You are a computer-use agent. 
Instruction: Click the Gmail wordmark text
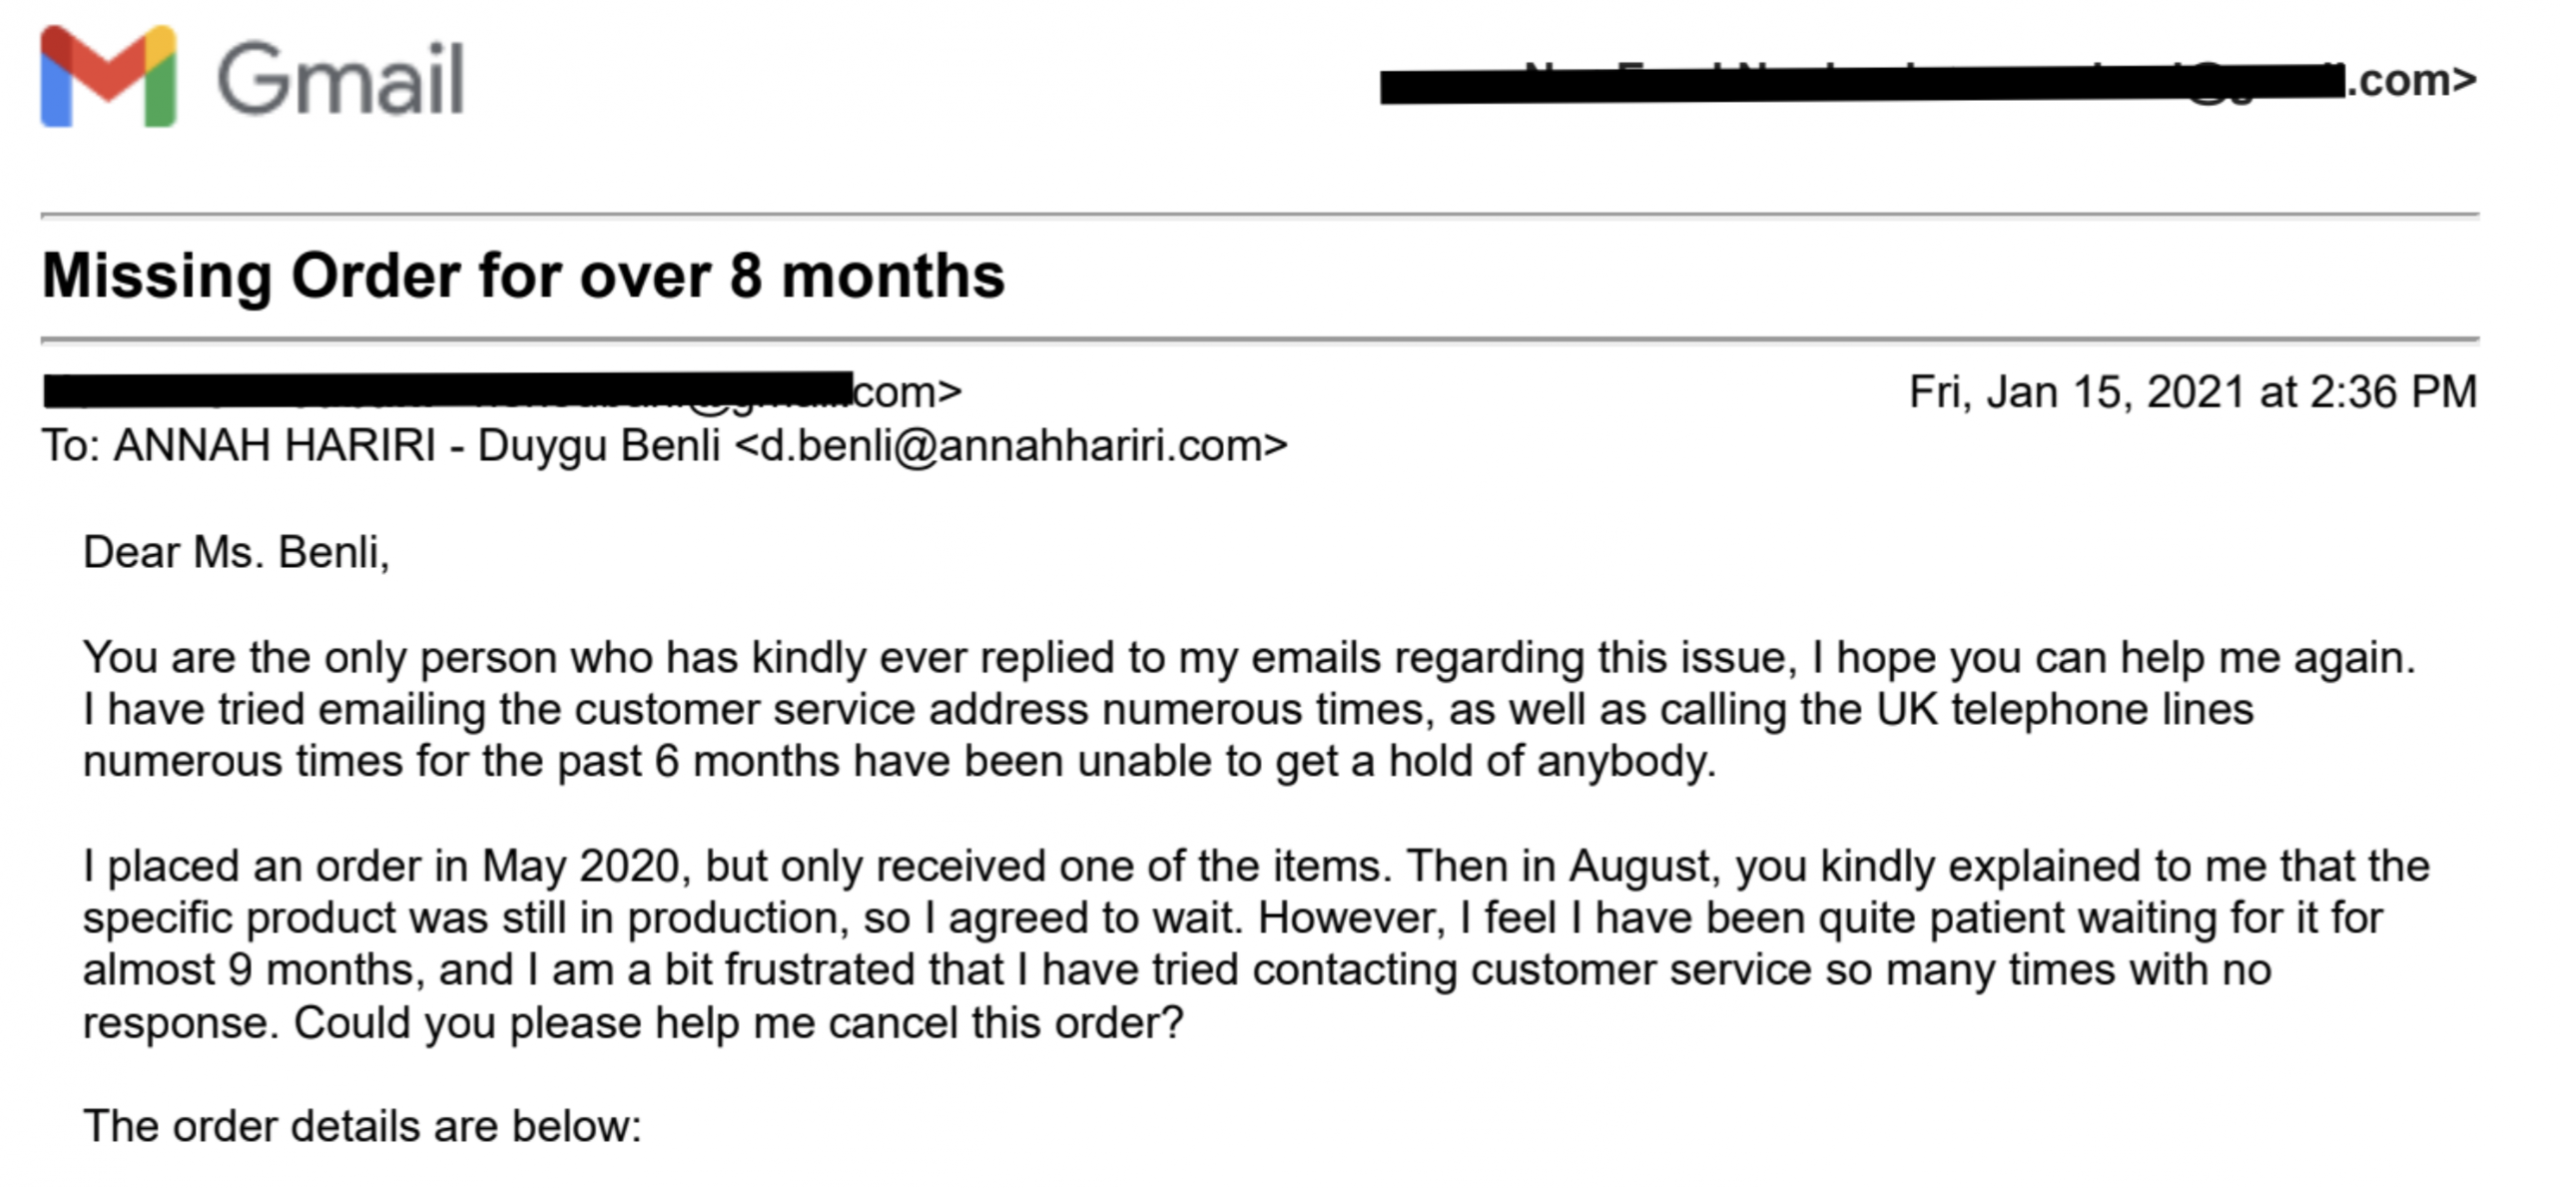click(340, 78)
